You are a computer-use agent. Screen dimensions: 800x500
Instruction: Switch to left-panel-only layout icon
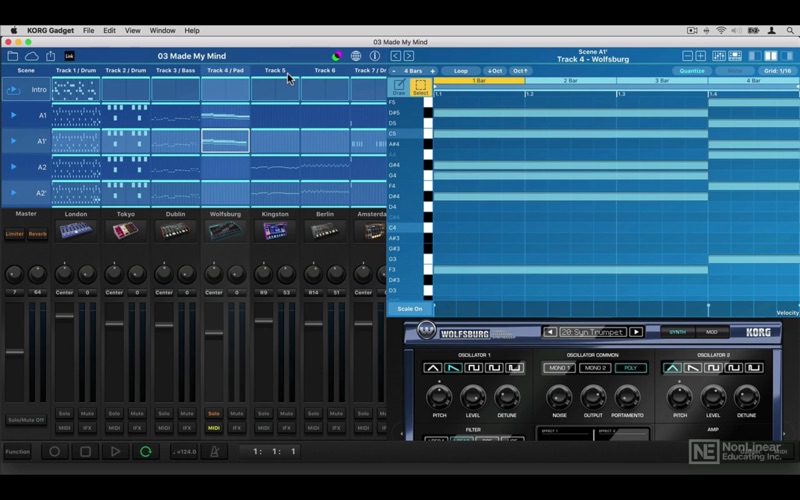click(755, 56)
